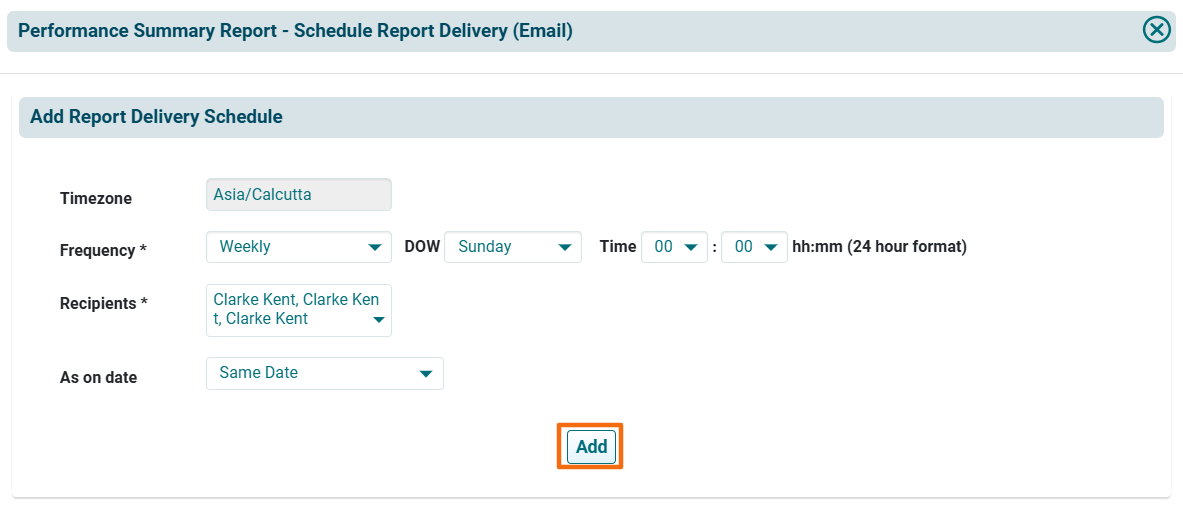Image resolution: width=1183 pixels, height=507 pixels.
Task: Click the Performance Summary Report title bar
Action: tap(295, 31)
